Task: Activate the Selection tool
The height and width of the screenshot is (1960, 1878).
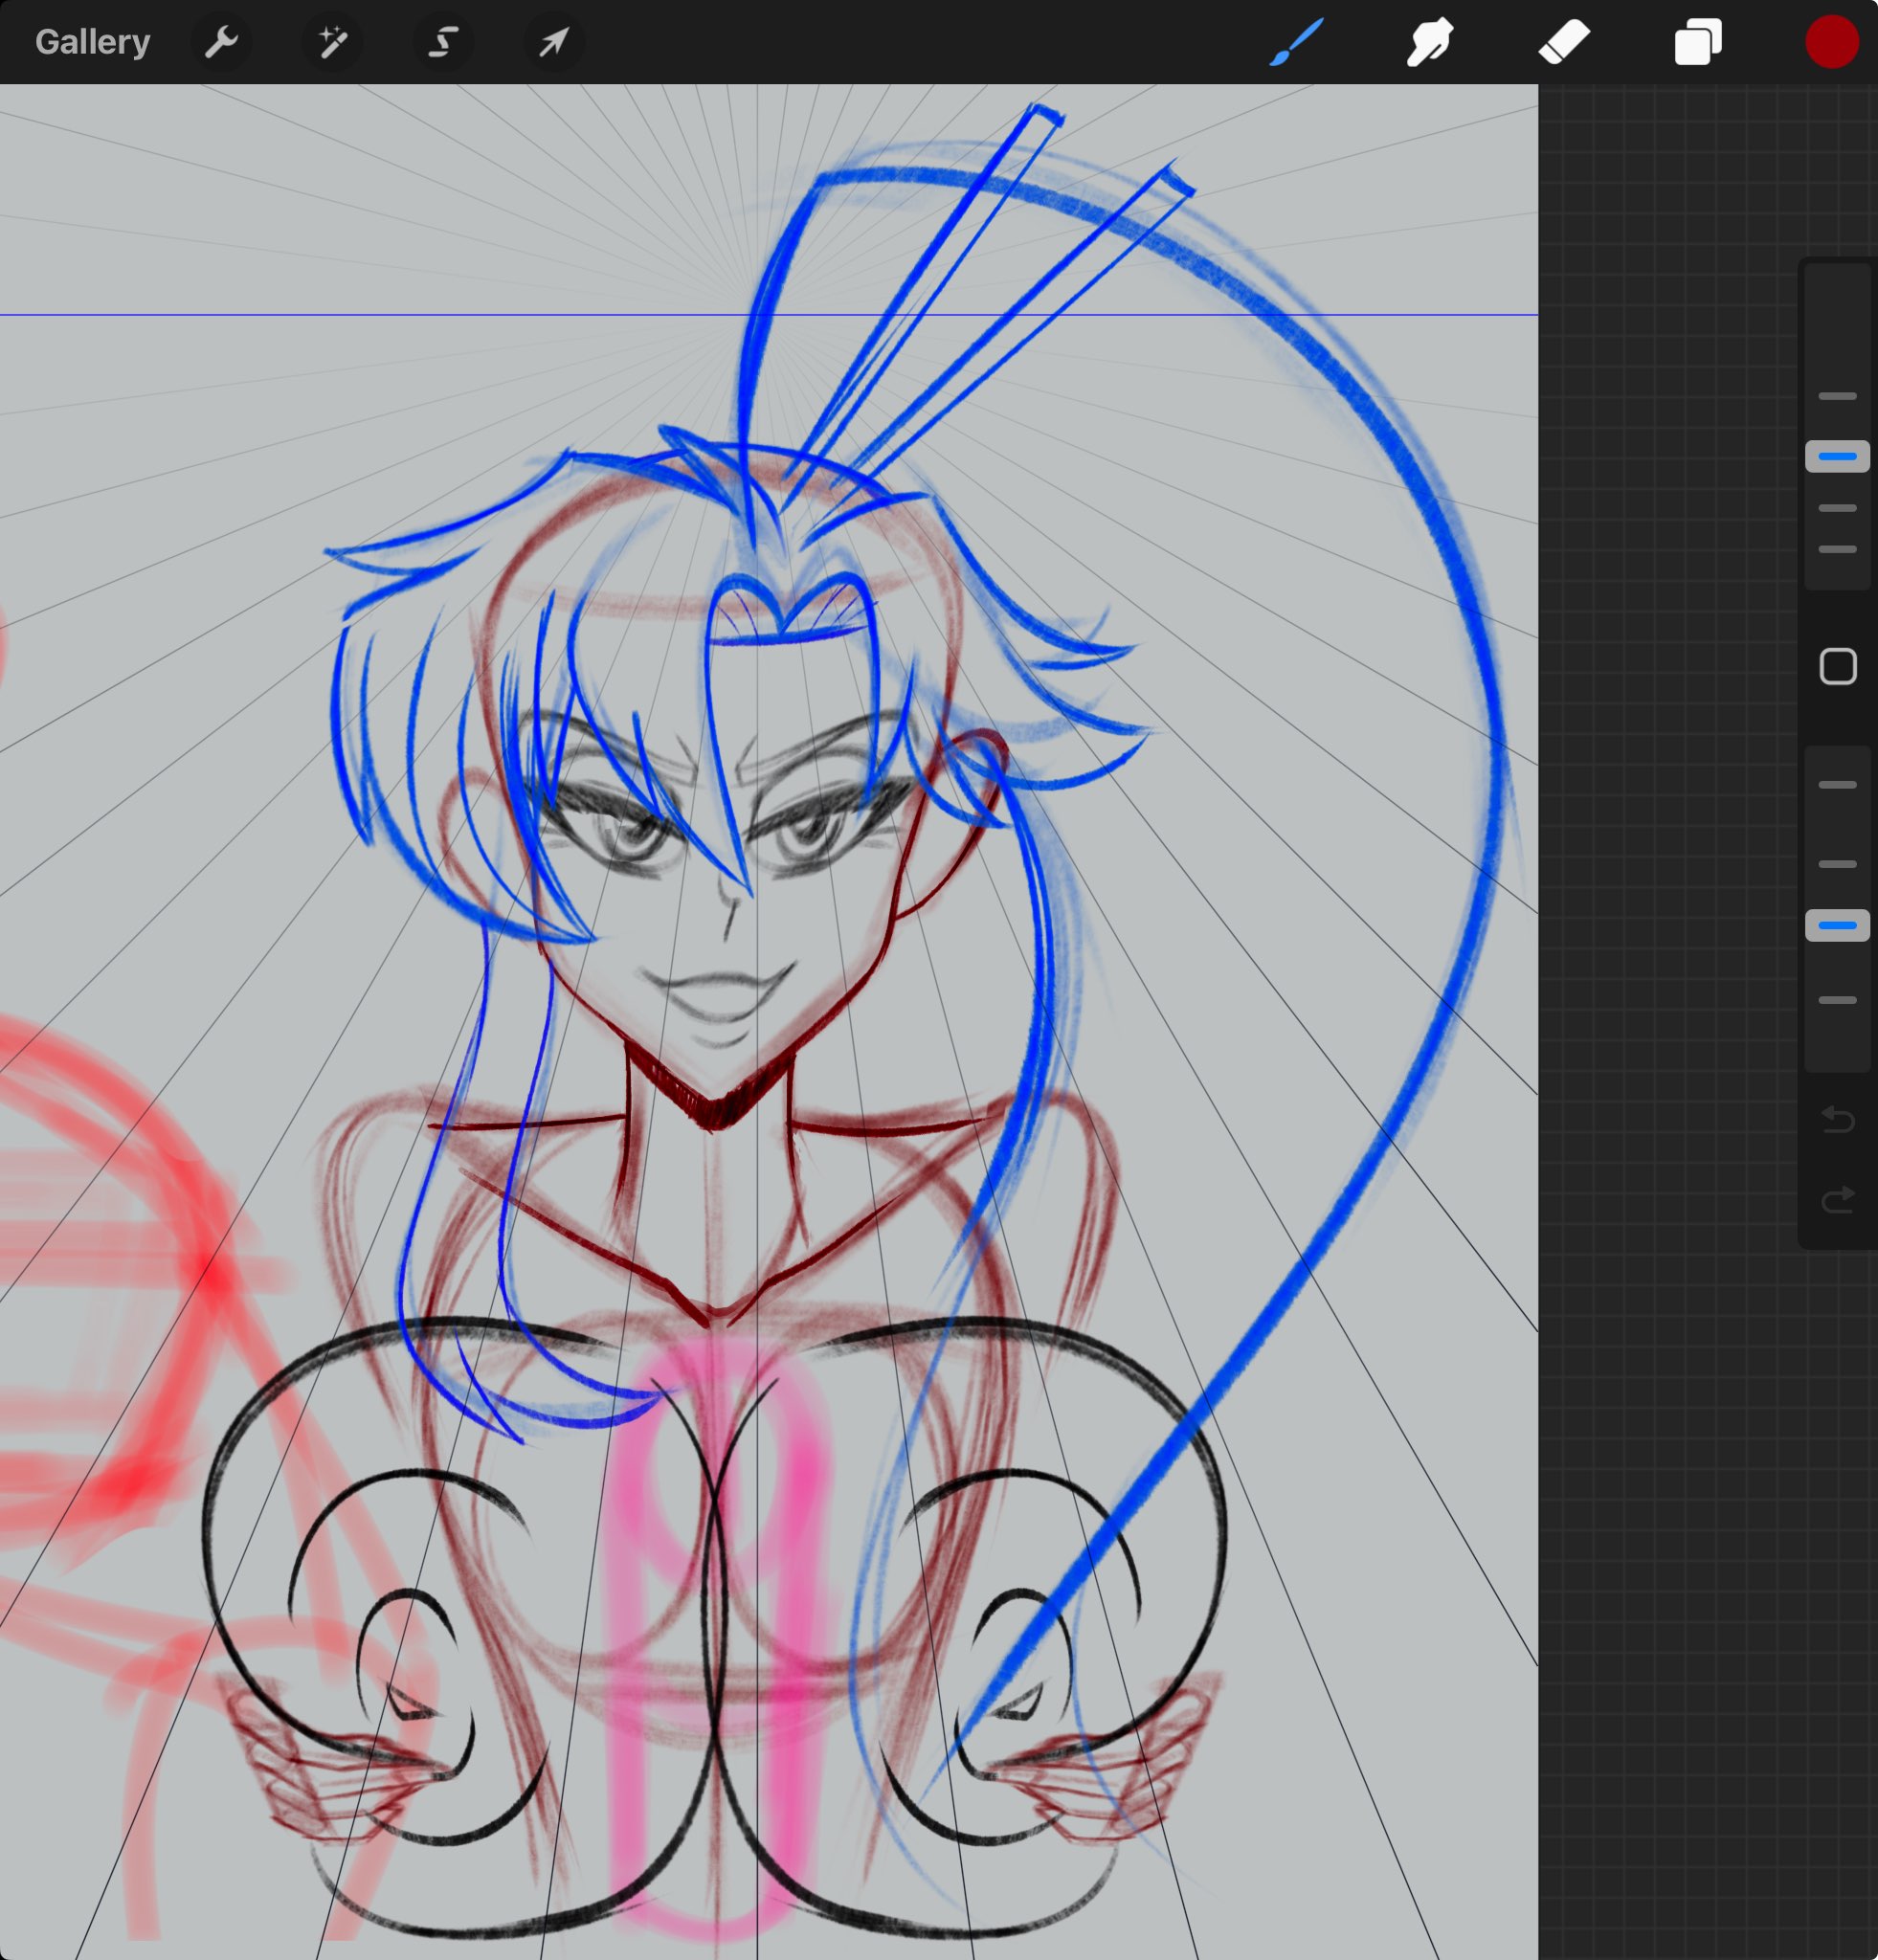Action: (443, 42)
